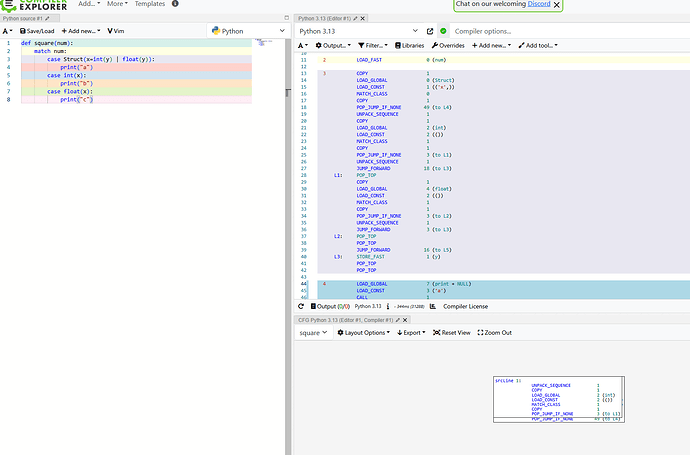
Task: Click Reset View in the CFG pane
Action: [451, 333]
